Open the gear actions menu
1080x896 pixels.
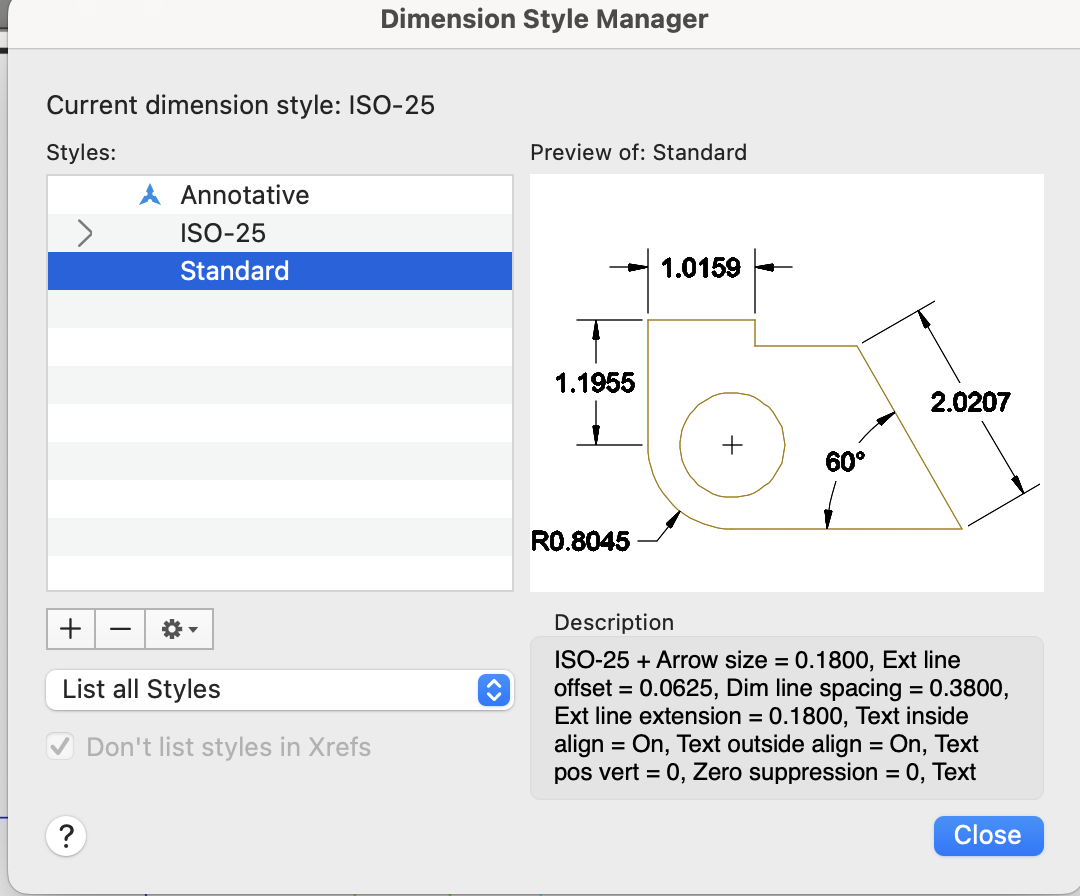click(x=180, y=629)
